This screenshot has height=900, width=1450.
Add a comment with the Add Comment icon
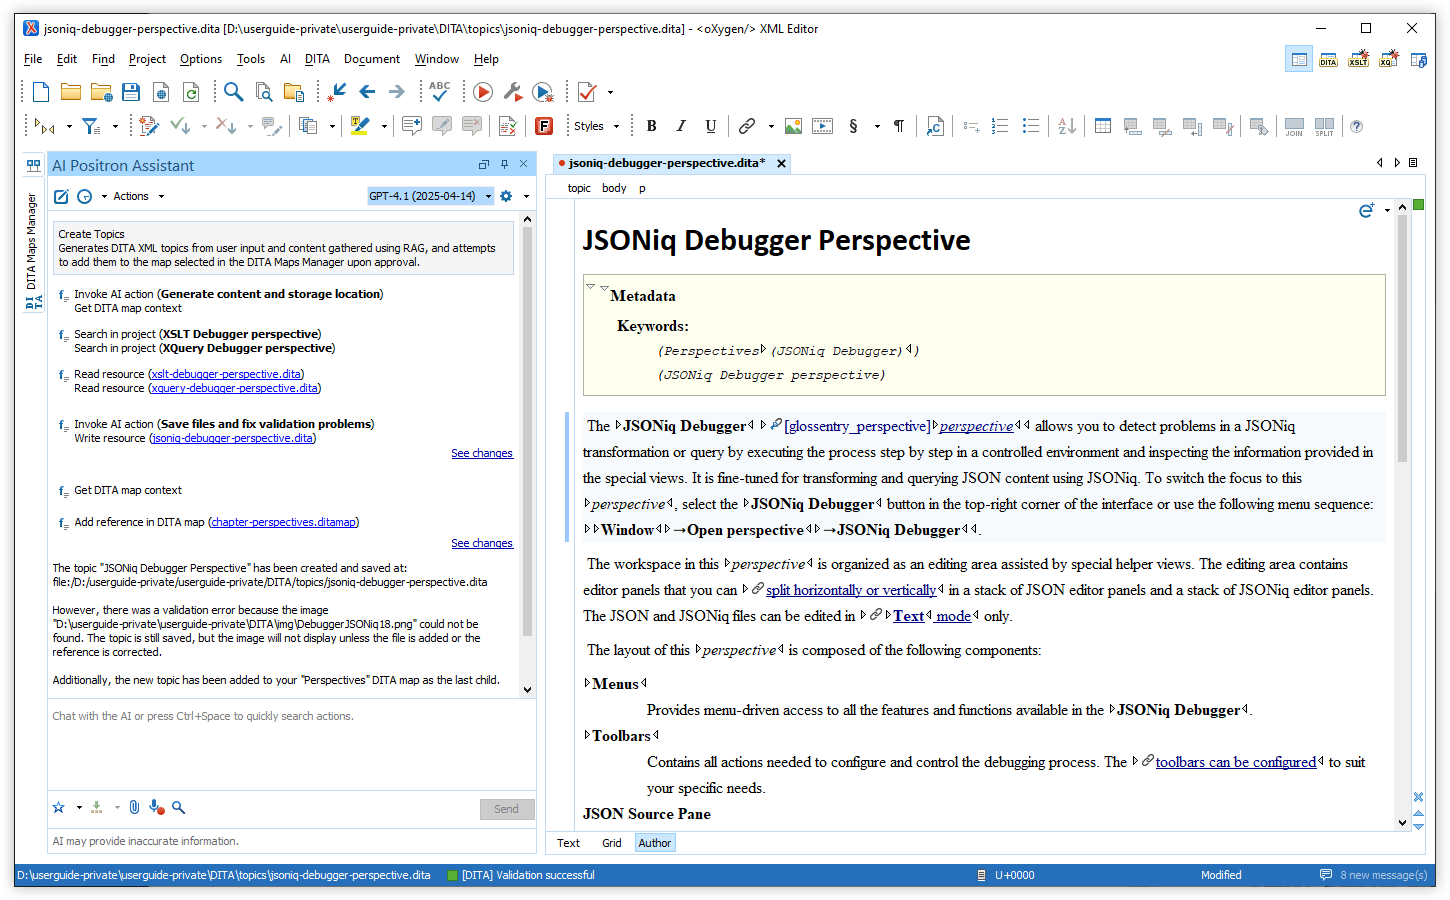(x=411, y=126)
